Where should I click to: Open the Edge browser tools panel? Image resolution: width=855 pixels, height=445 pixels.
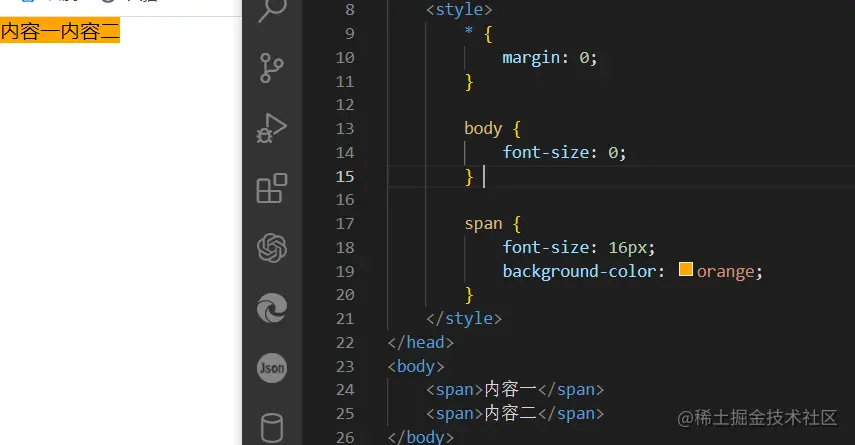click(272, 308)
